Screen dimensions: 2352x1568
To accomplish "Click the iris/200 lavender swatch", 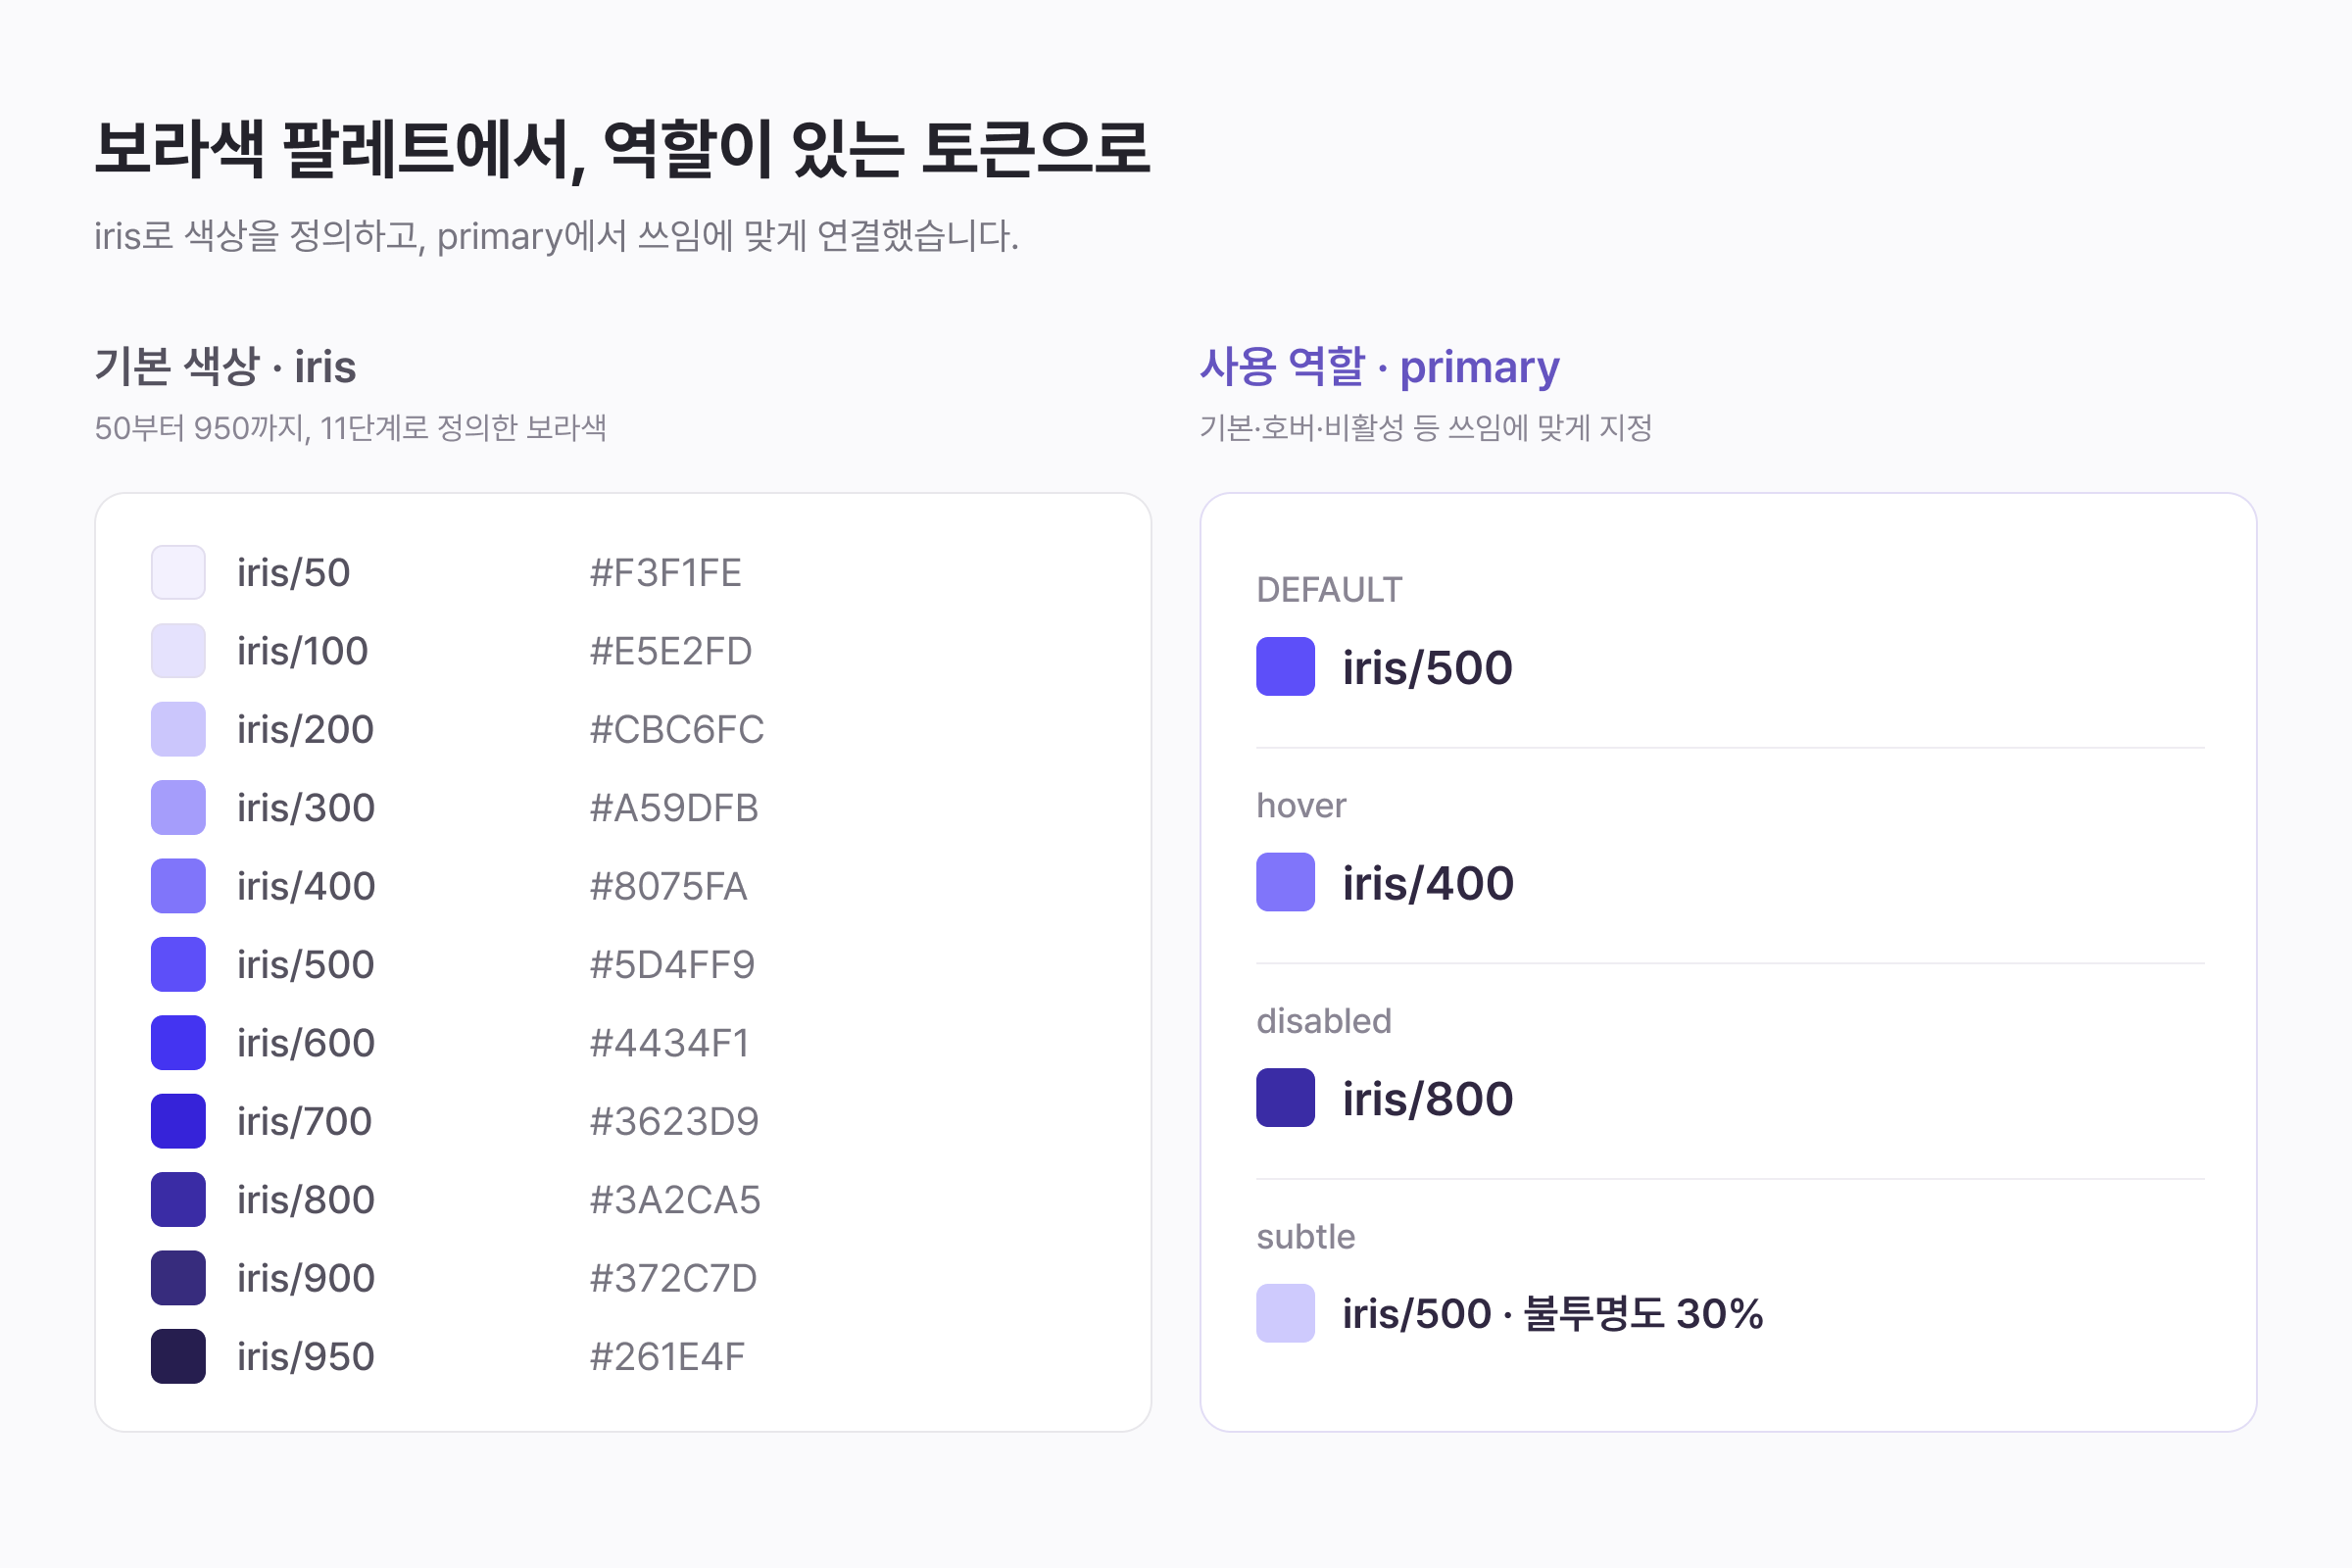I will (178, 729).
